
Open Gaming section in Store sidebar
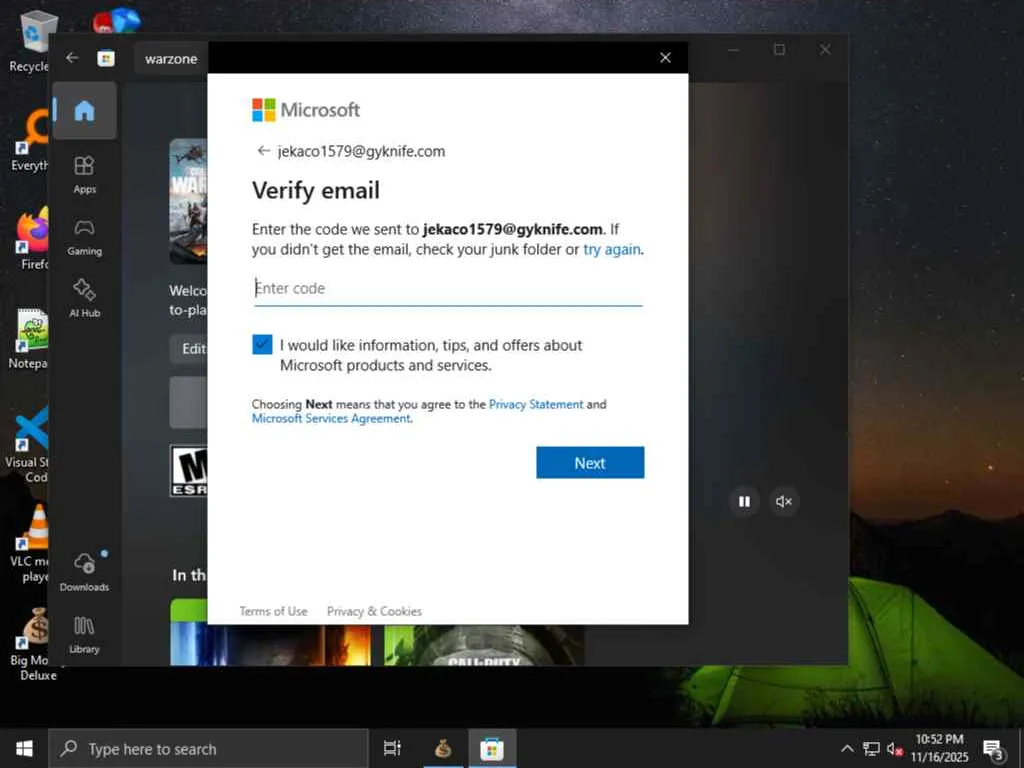point(84,237)
